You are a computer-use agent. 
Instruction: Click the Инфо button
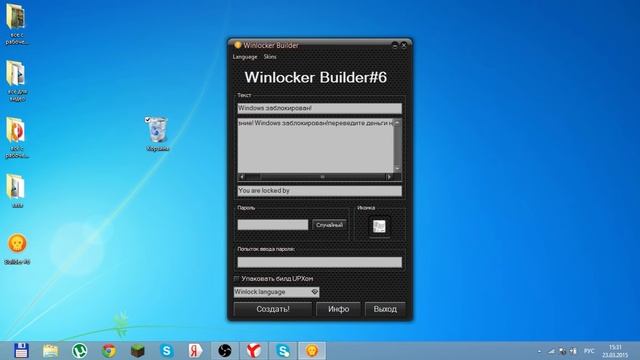click(x=338, y=309)
